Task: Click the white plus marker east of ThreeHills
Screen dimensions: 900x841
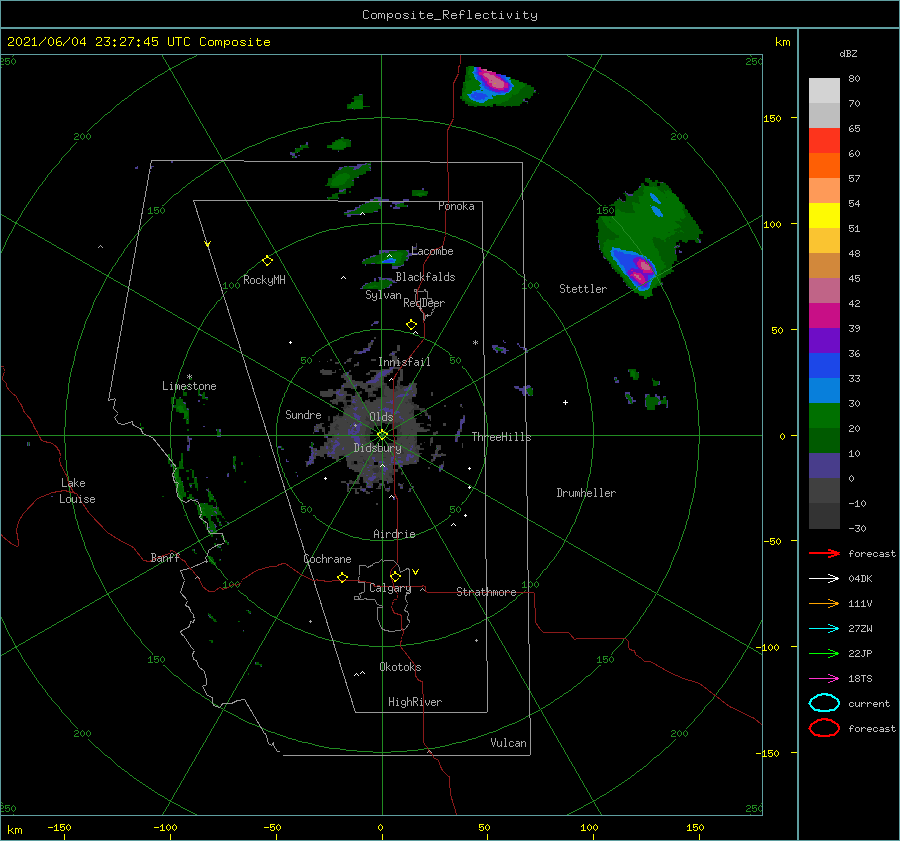Action: (x=565, y=402)
